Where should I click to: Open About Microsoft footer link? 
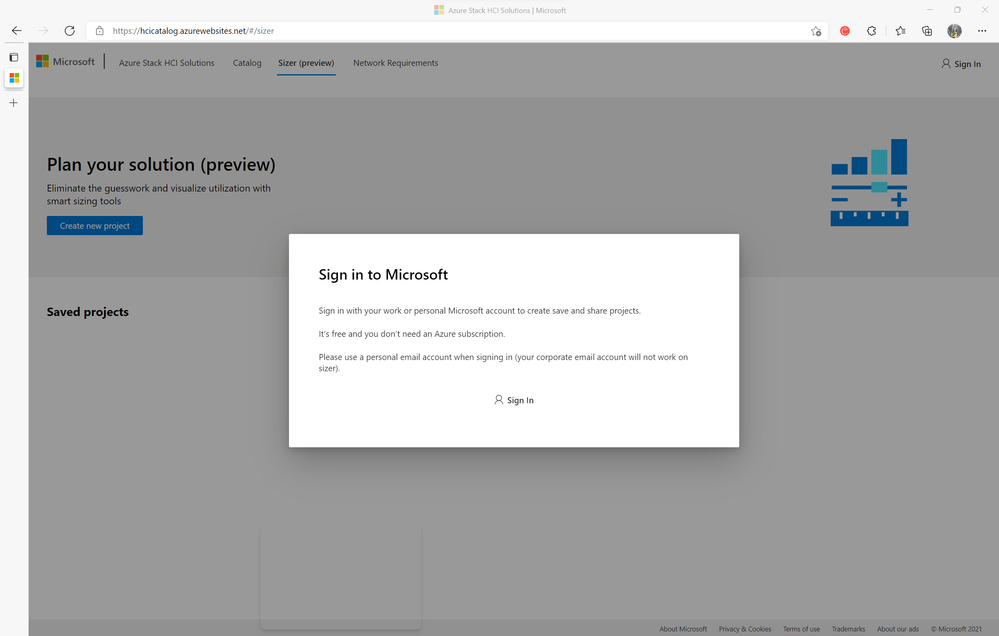point(683,629)
